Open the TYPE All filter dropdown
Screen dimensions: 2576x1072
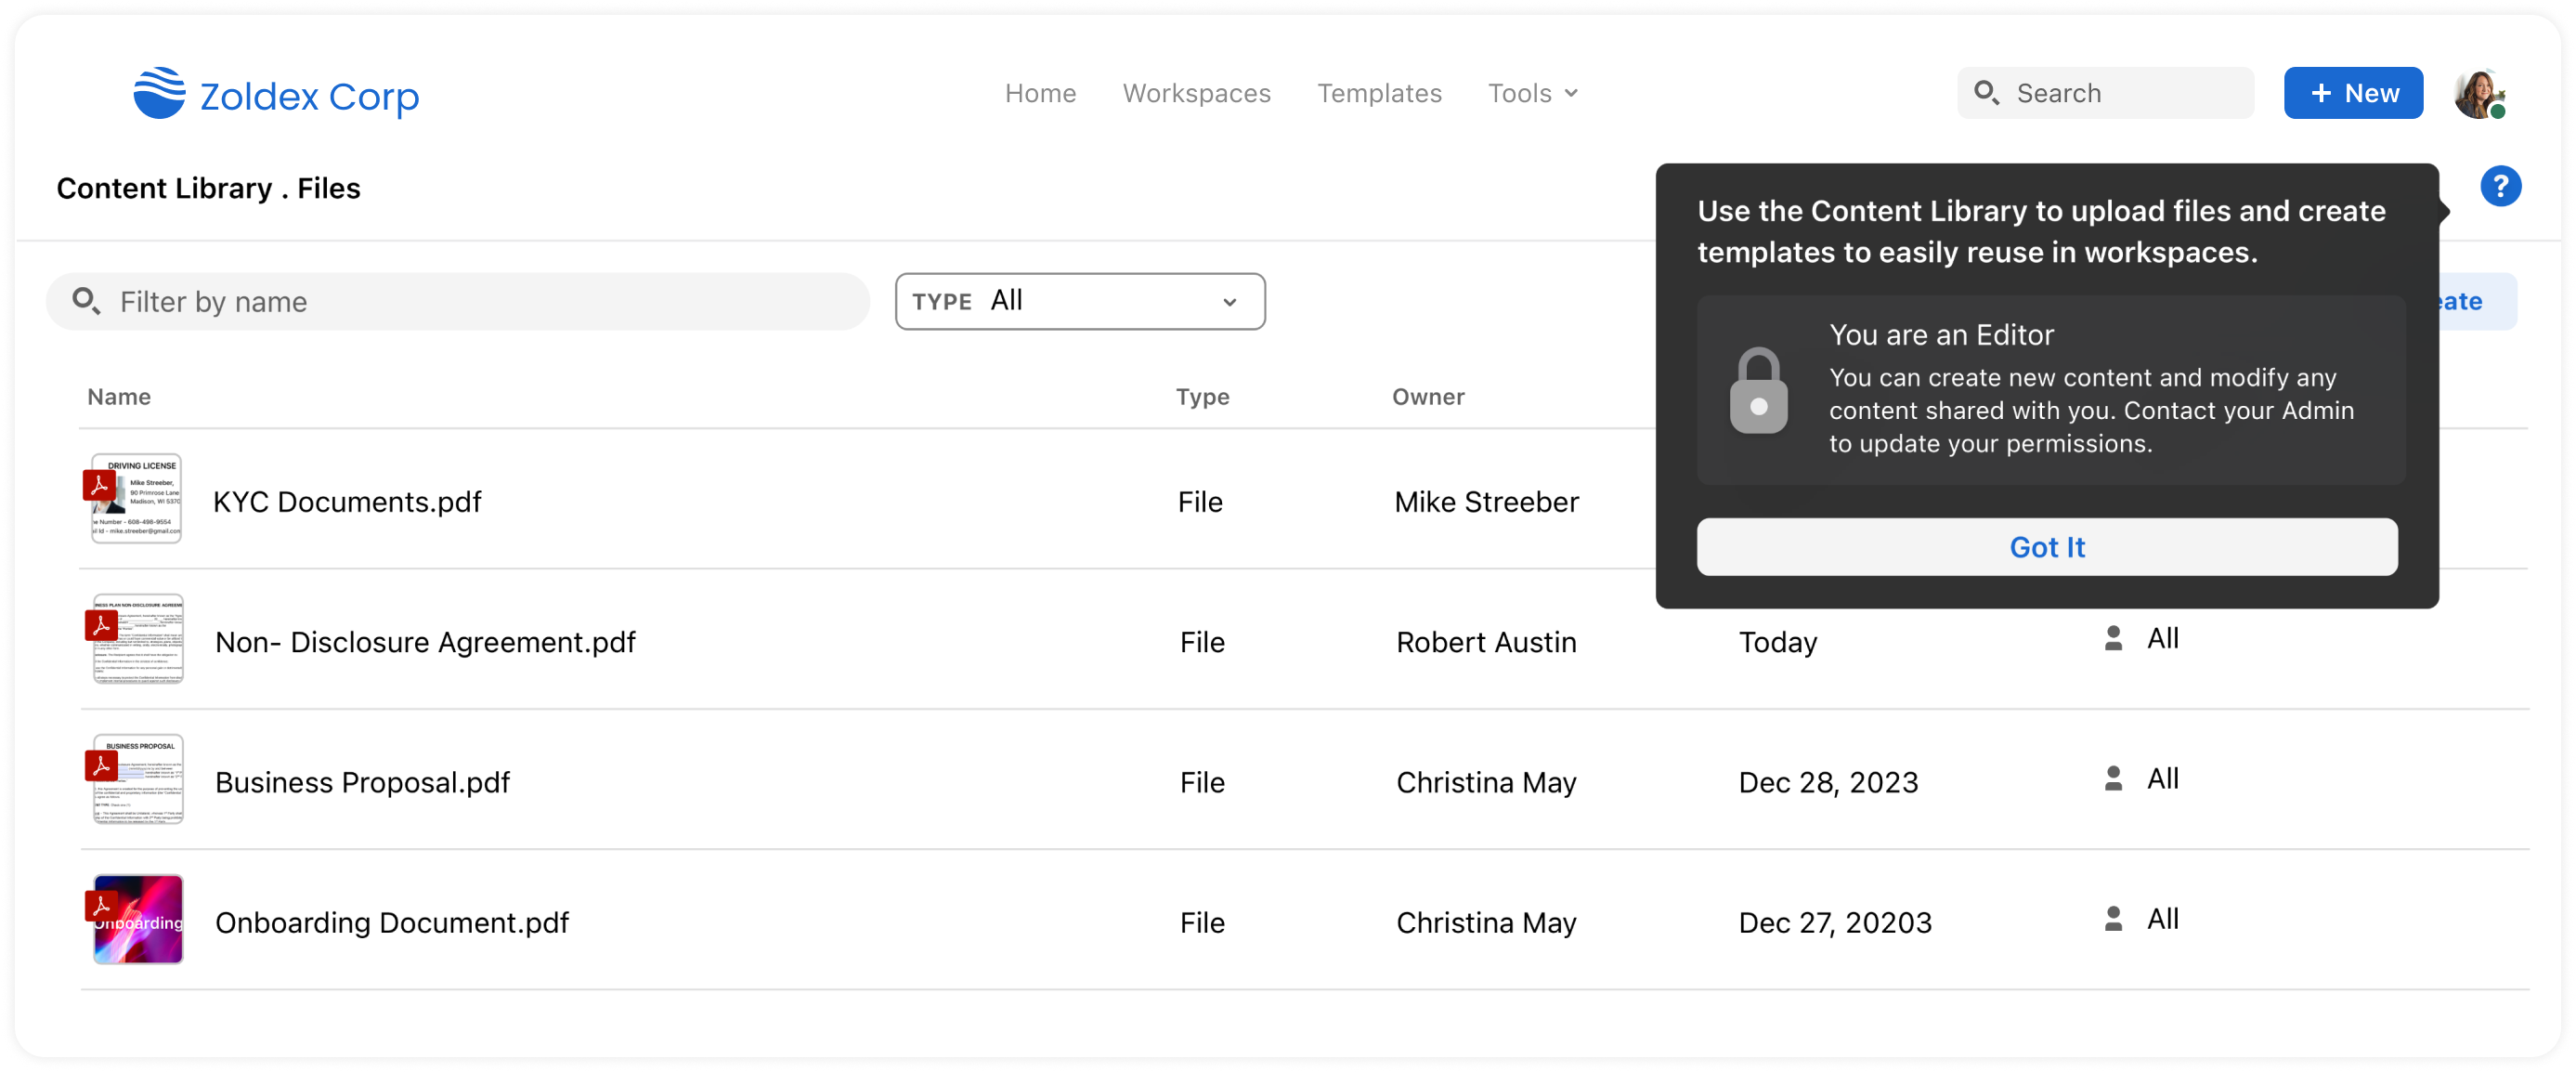1079,301
